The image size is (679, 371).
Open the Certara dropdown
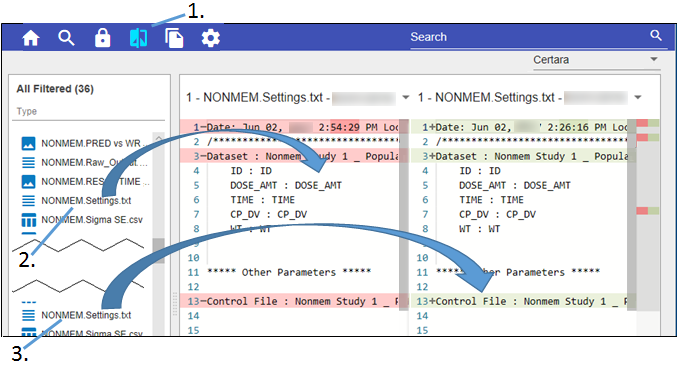coord(596,60)
